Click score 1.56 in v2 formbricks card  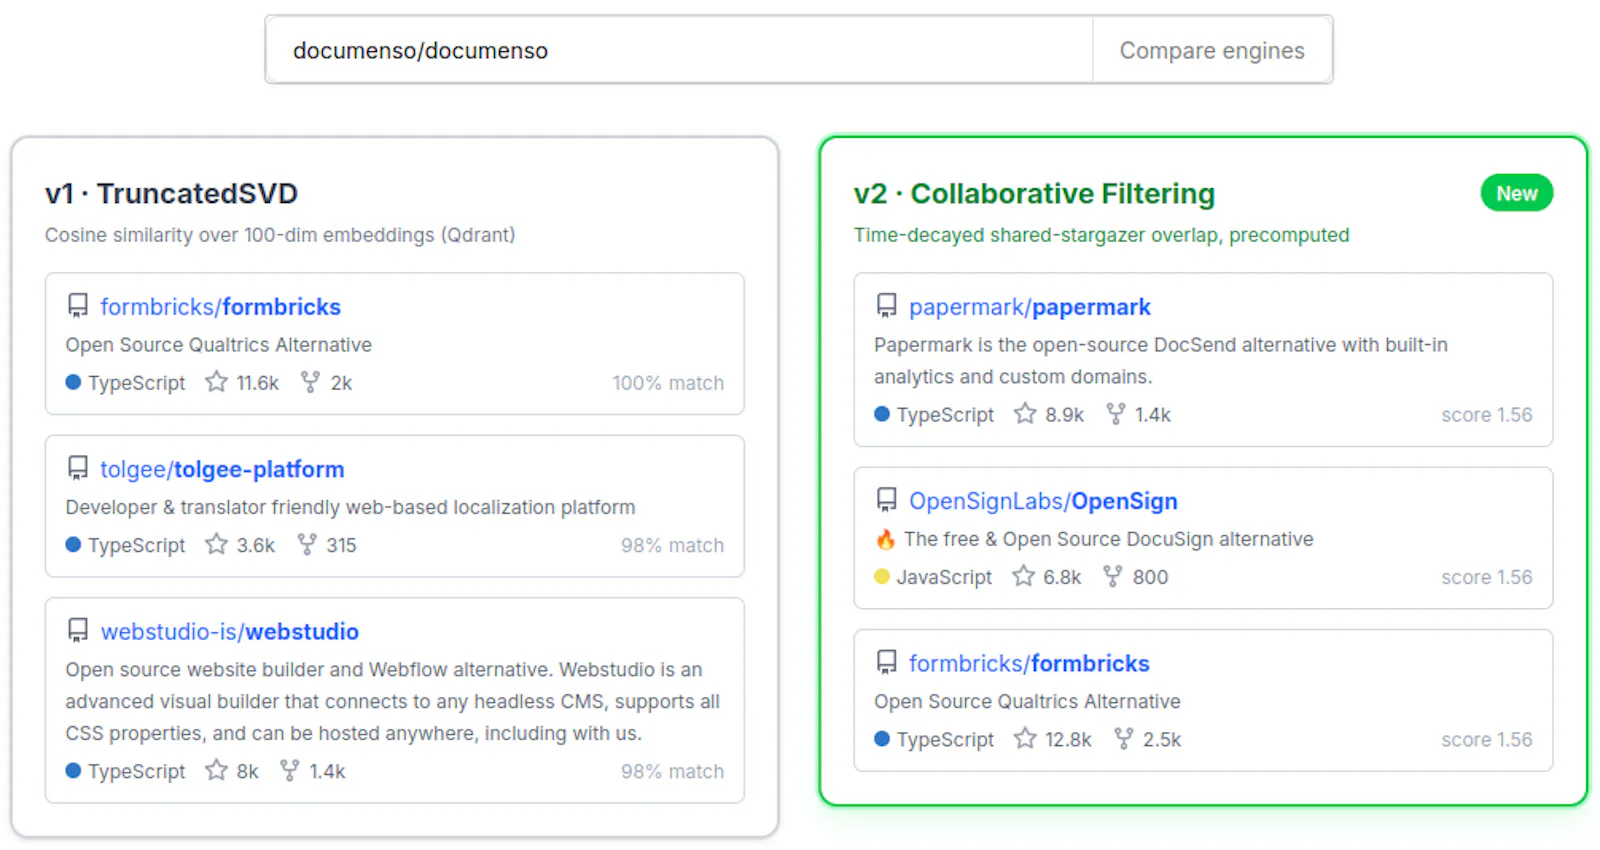(x=1486, y=740)
